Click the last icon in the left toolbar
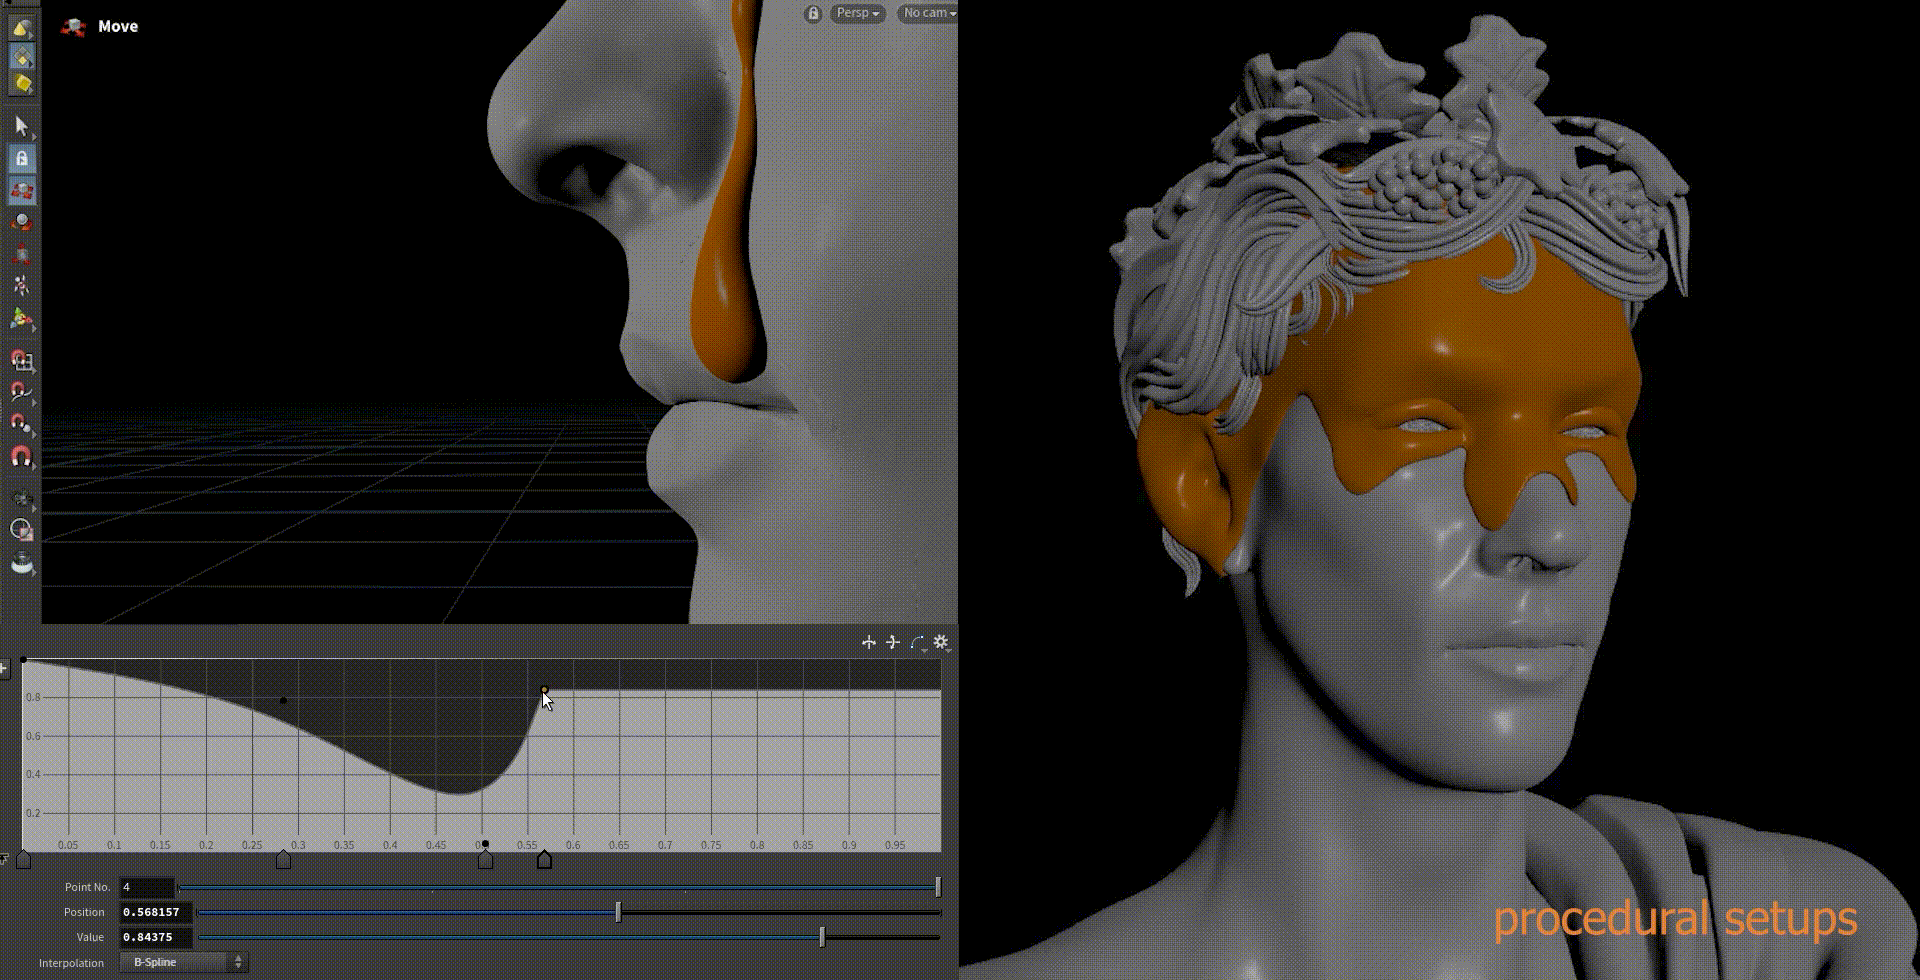 21,565
